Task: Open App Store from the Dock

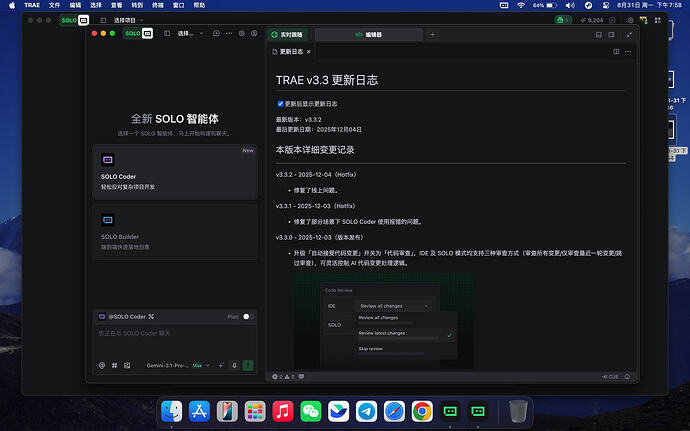Action: point(199,411)
